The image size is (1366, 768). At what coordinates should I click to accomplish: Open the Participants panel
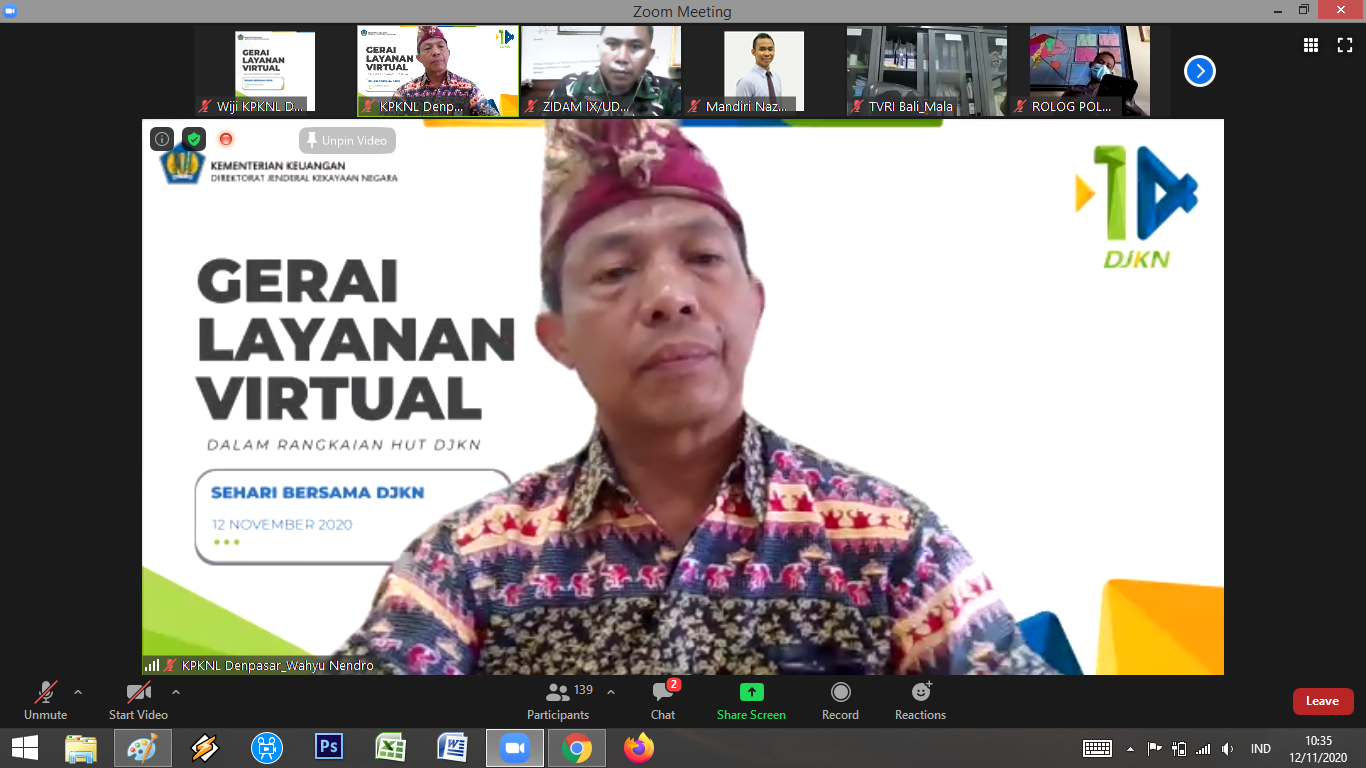(x=558, y=700)
